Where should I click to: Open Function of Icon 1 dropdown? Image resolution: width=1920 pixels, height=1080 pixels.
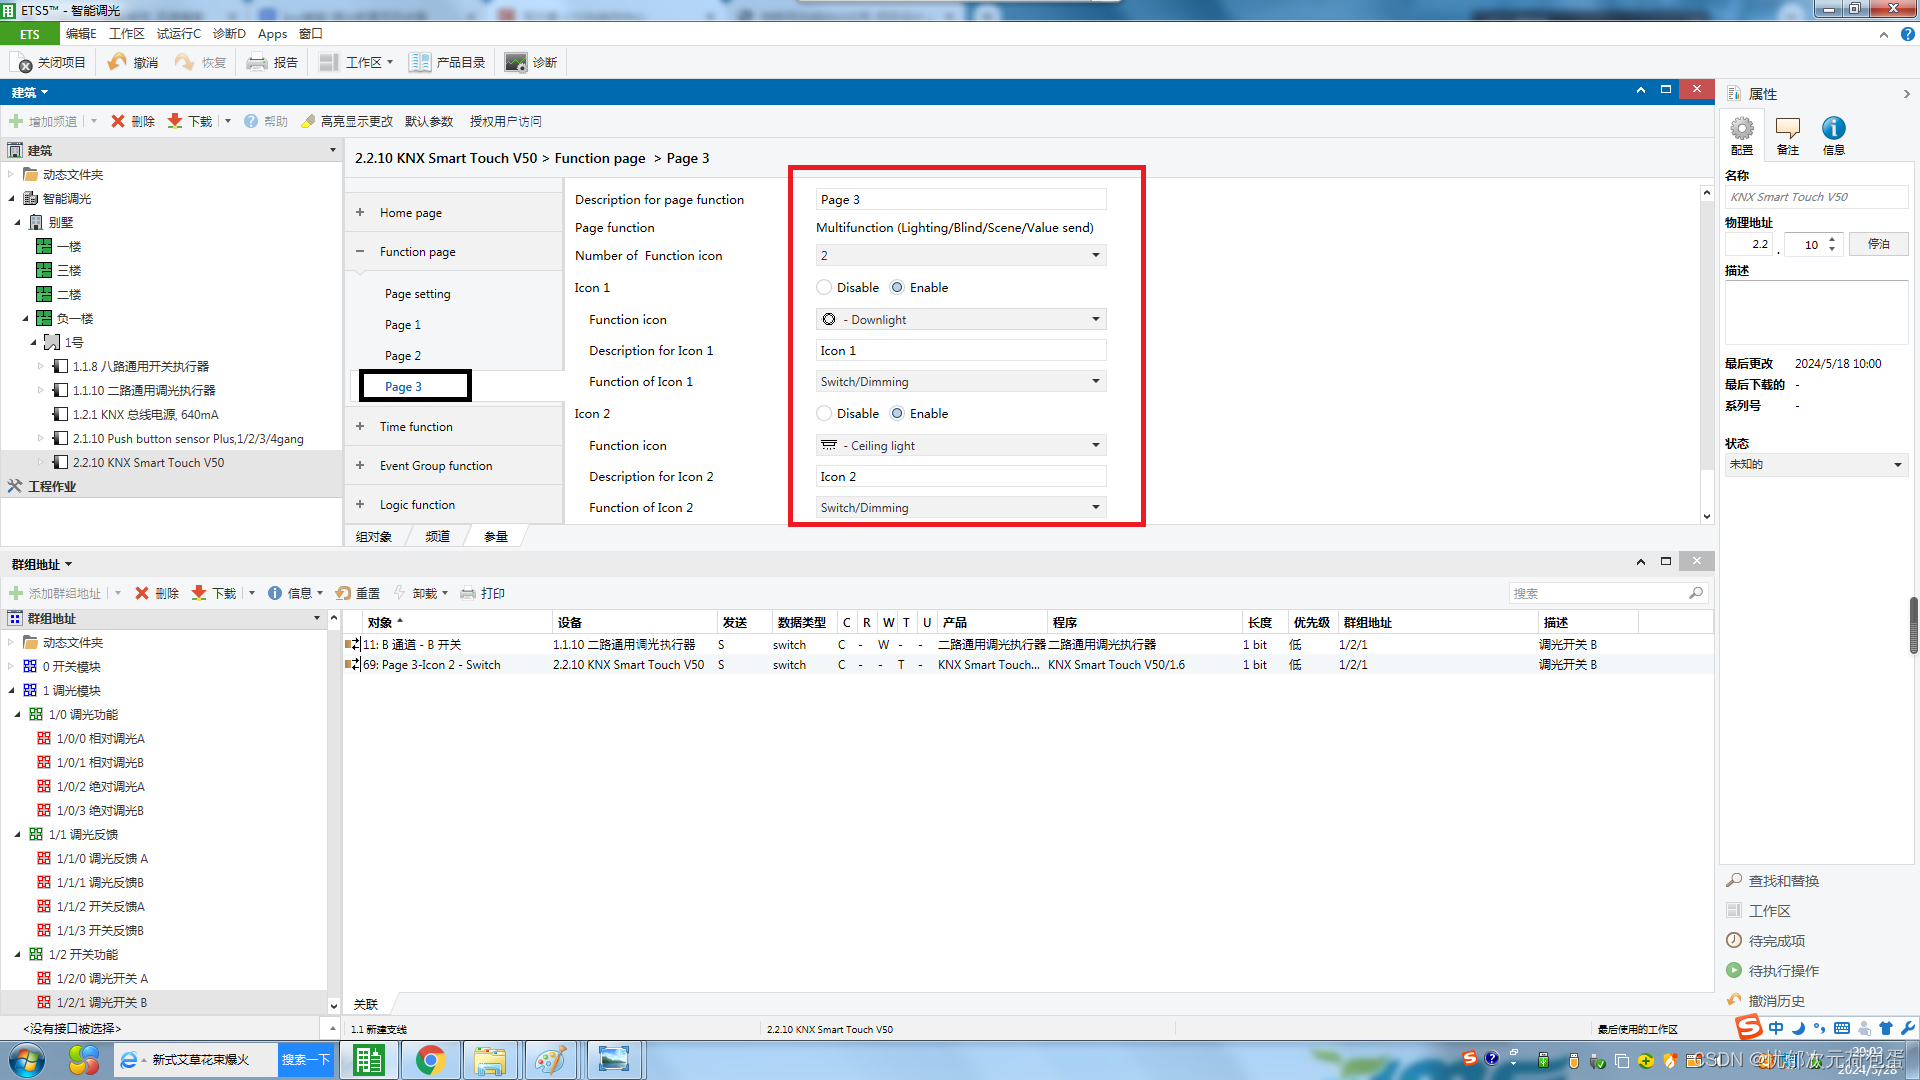coord(960,382)
